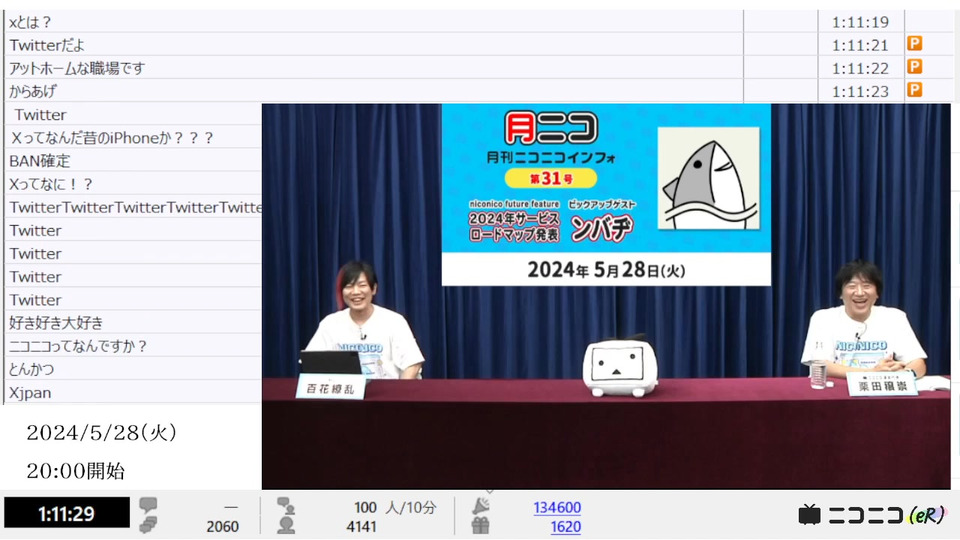
Task: Click the stacked speech bubbles total comments icon
Action: pyautogui.click(x=148, y=525)
